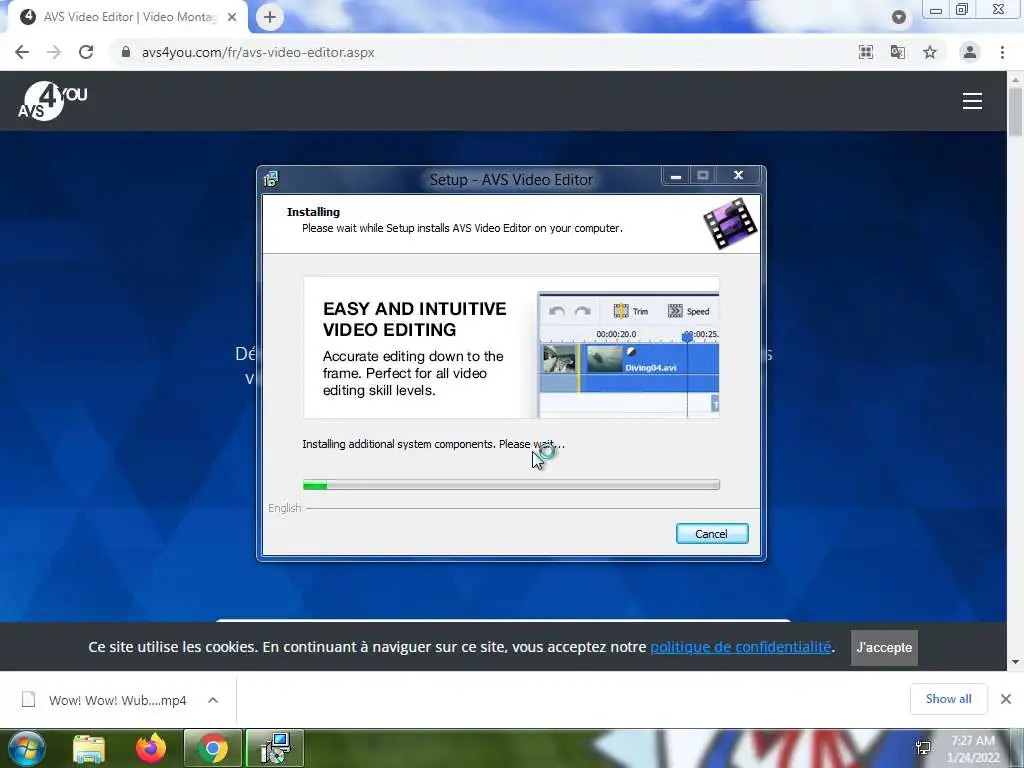The height and width of the screenshot is (768, 1024).
Task: Click Show all downloads button
Action: click(948, 699)
